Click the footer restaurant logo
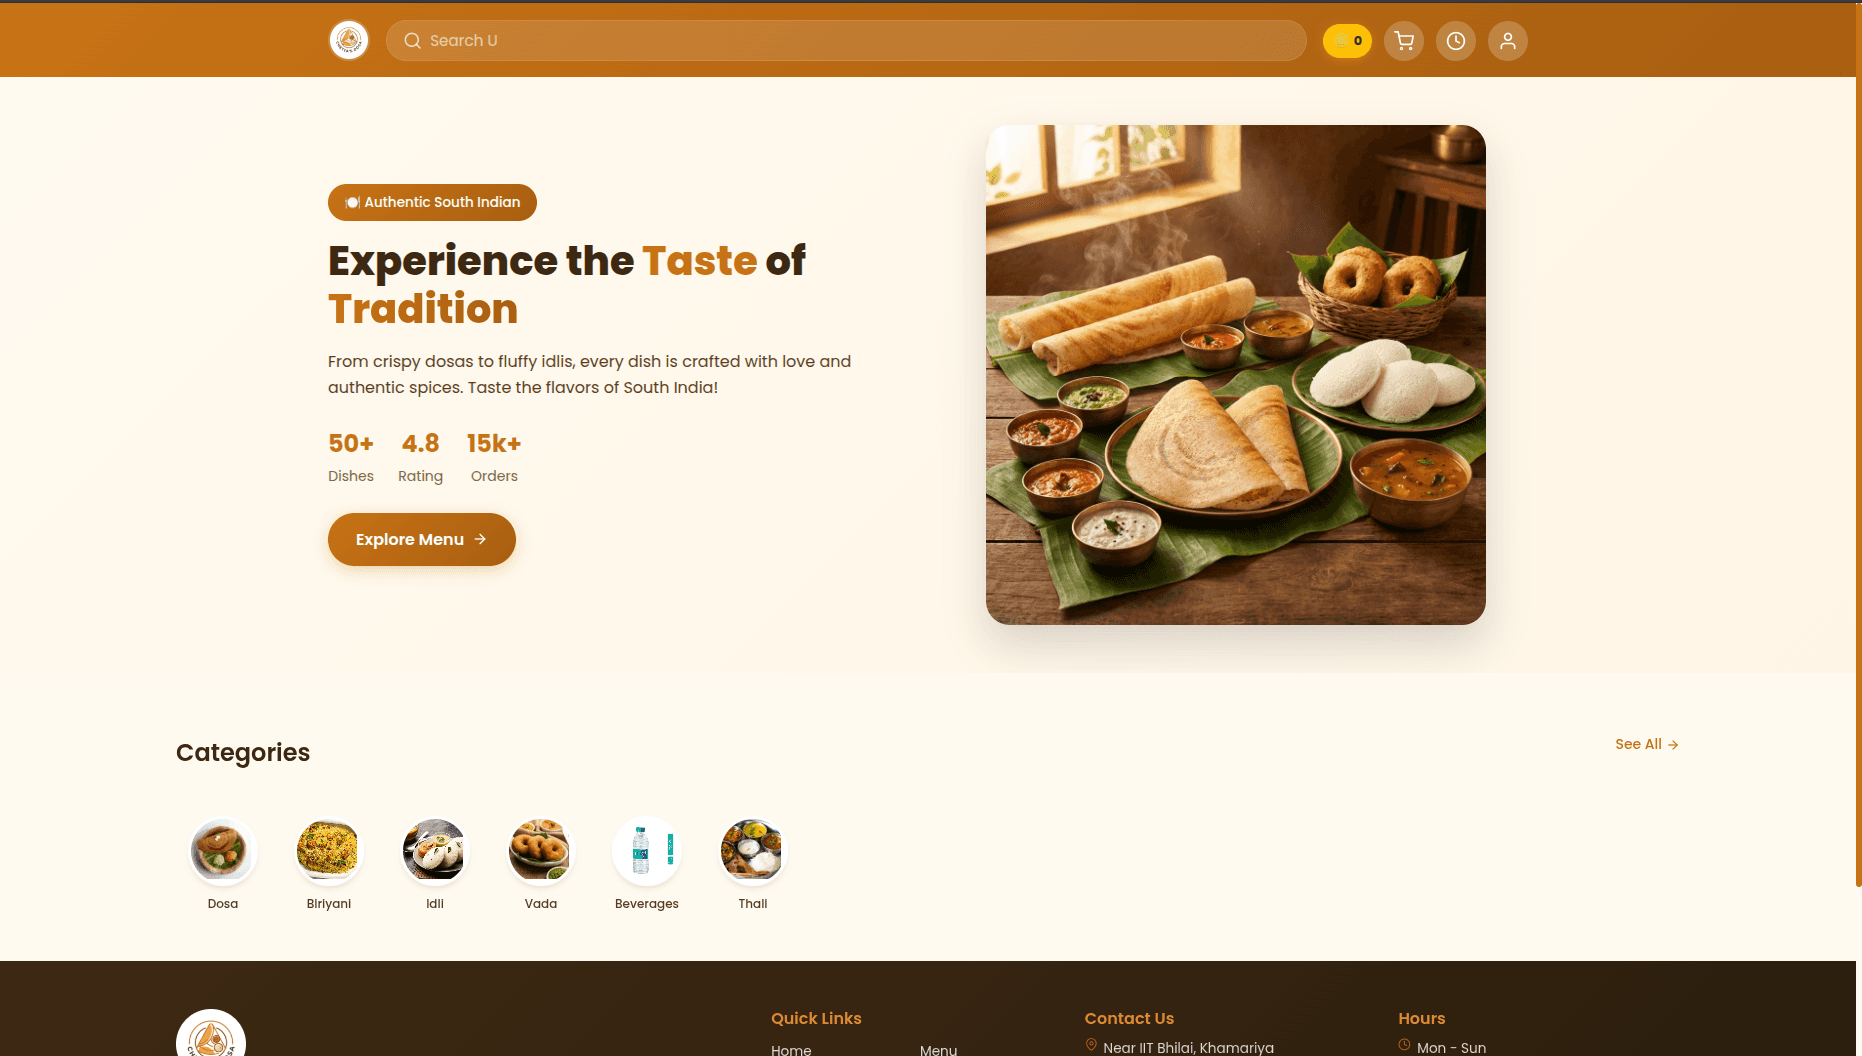Screen dimensions: 1862x1056 point(211,1035)
